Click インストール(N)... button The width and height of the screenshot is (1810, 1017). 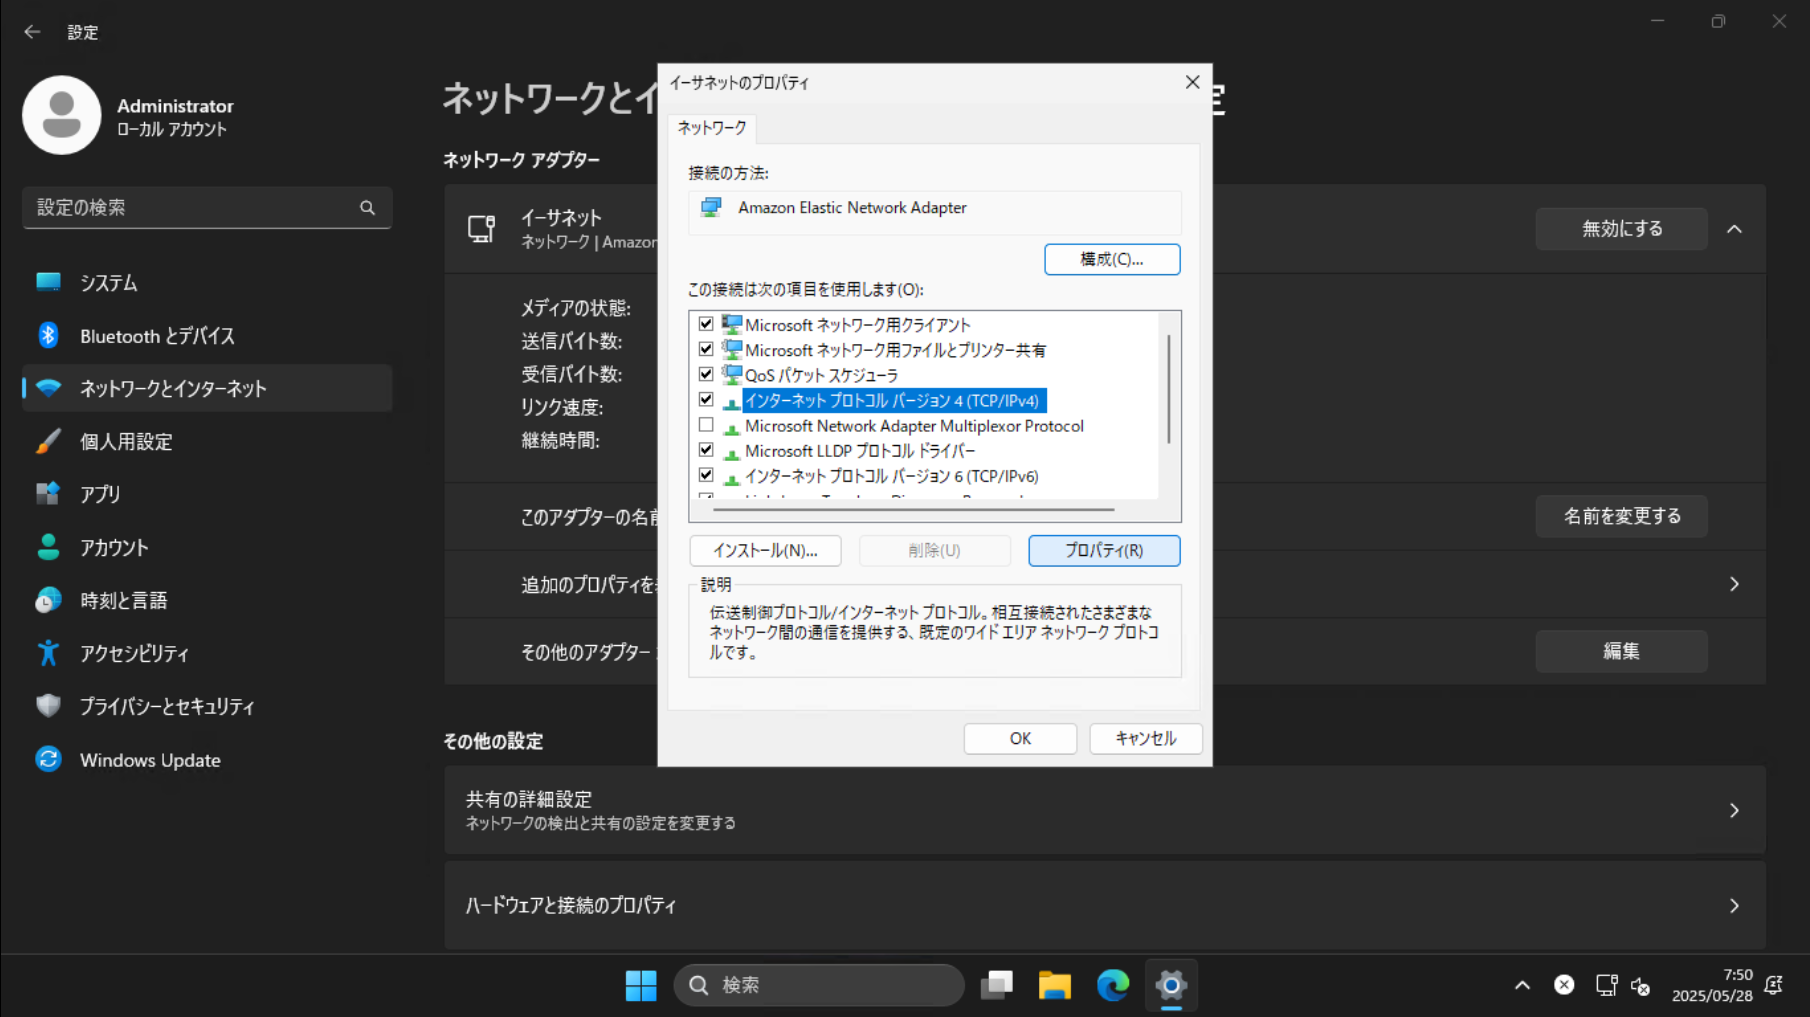point(765,550)
